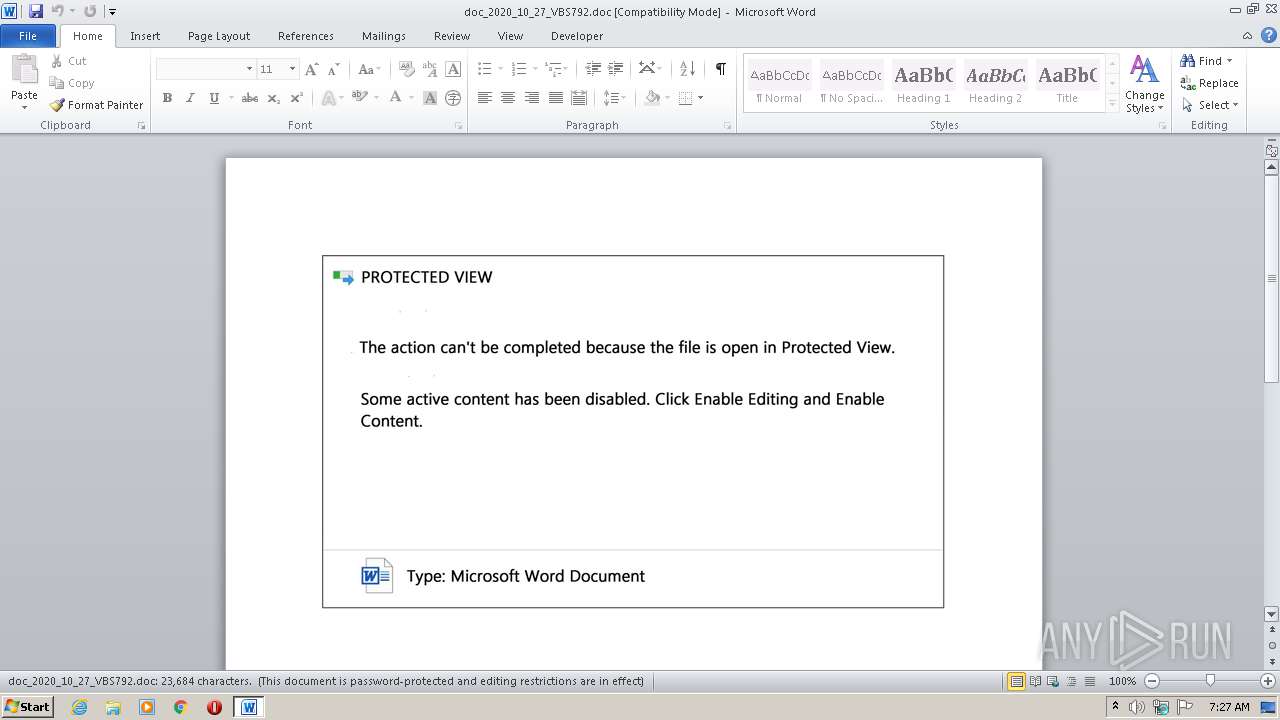The height and width of the screenshot is (720, 1280).
Task: Open Word Help question mark icon
Action: (x=1269, y=35)
